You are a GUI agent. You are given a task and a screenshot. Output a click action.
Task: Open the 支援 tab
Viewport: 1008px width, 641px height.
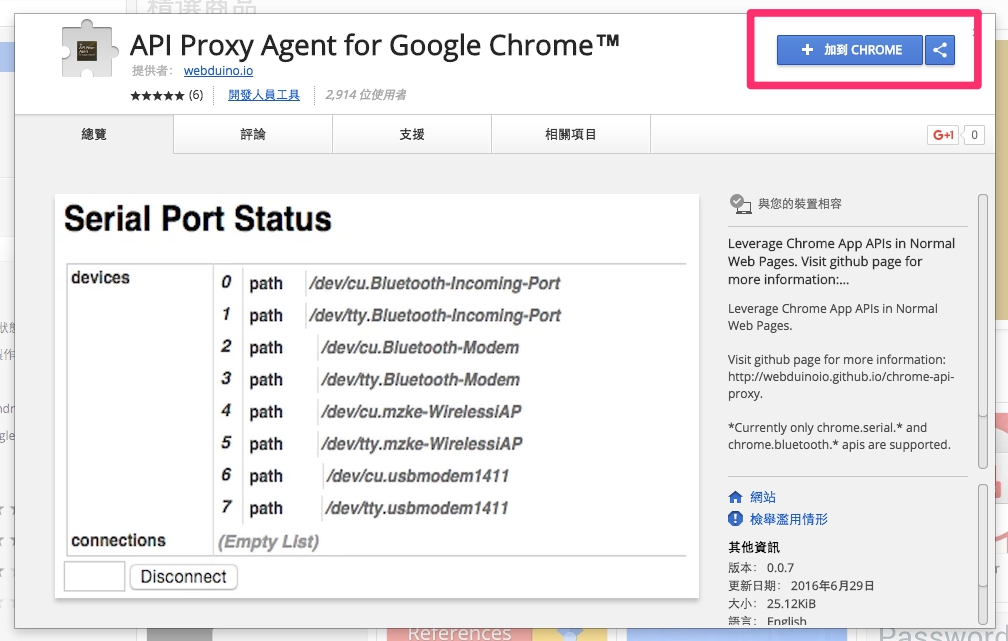[412, 134]
